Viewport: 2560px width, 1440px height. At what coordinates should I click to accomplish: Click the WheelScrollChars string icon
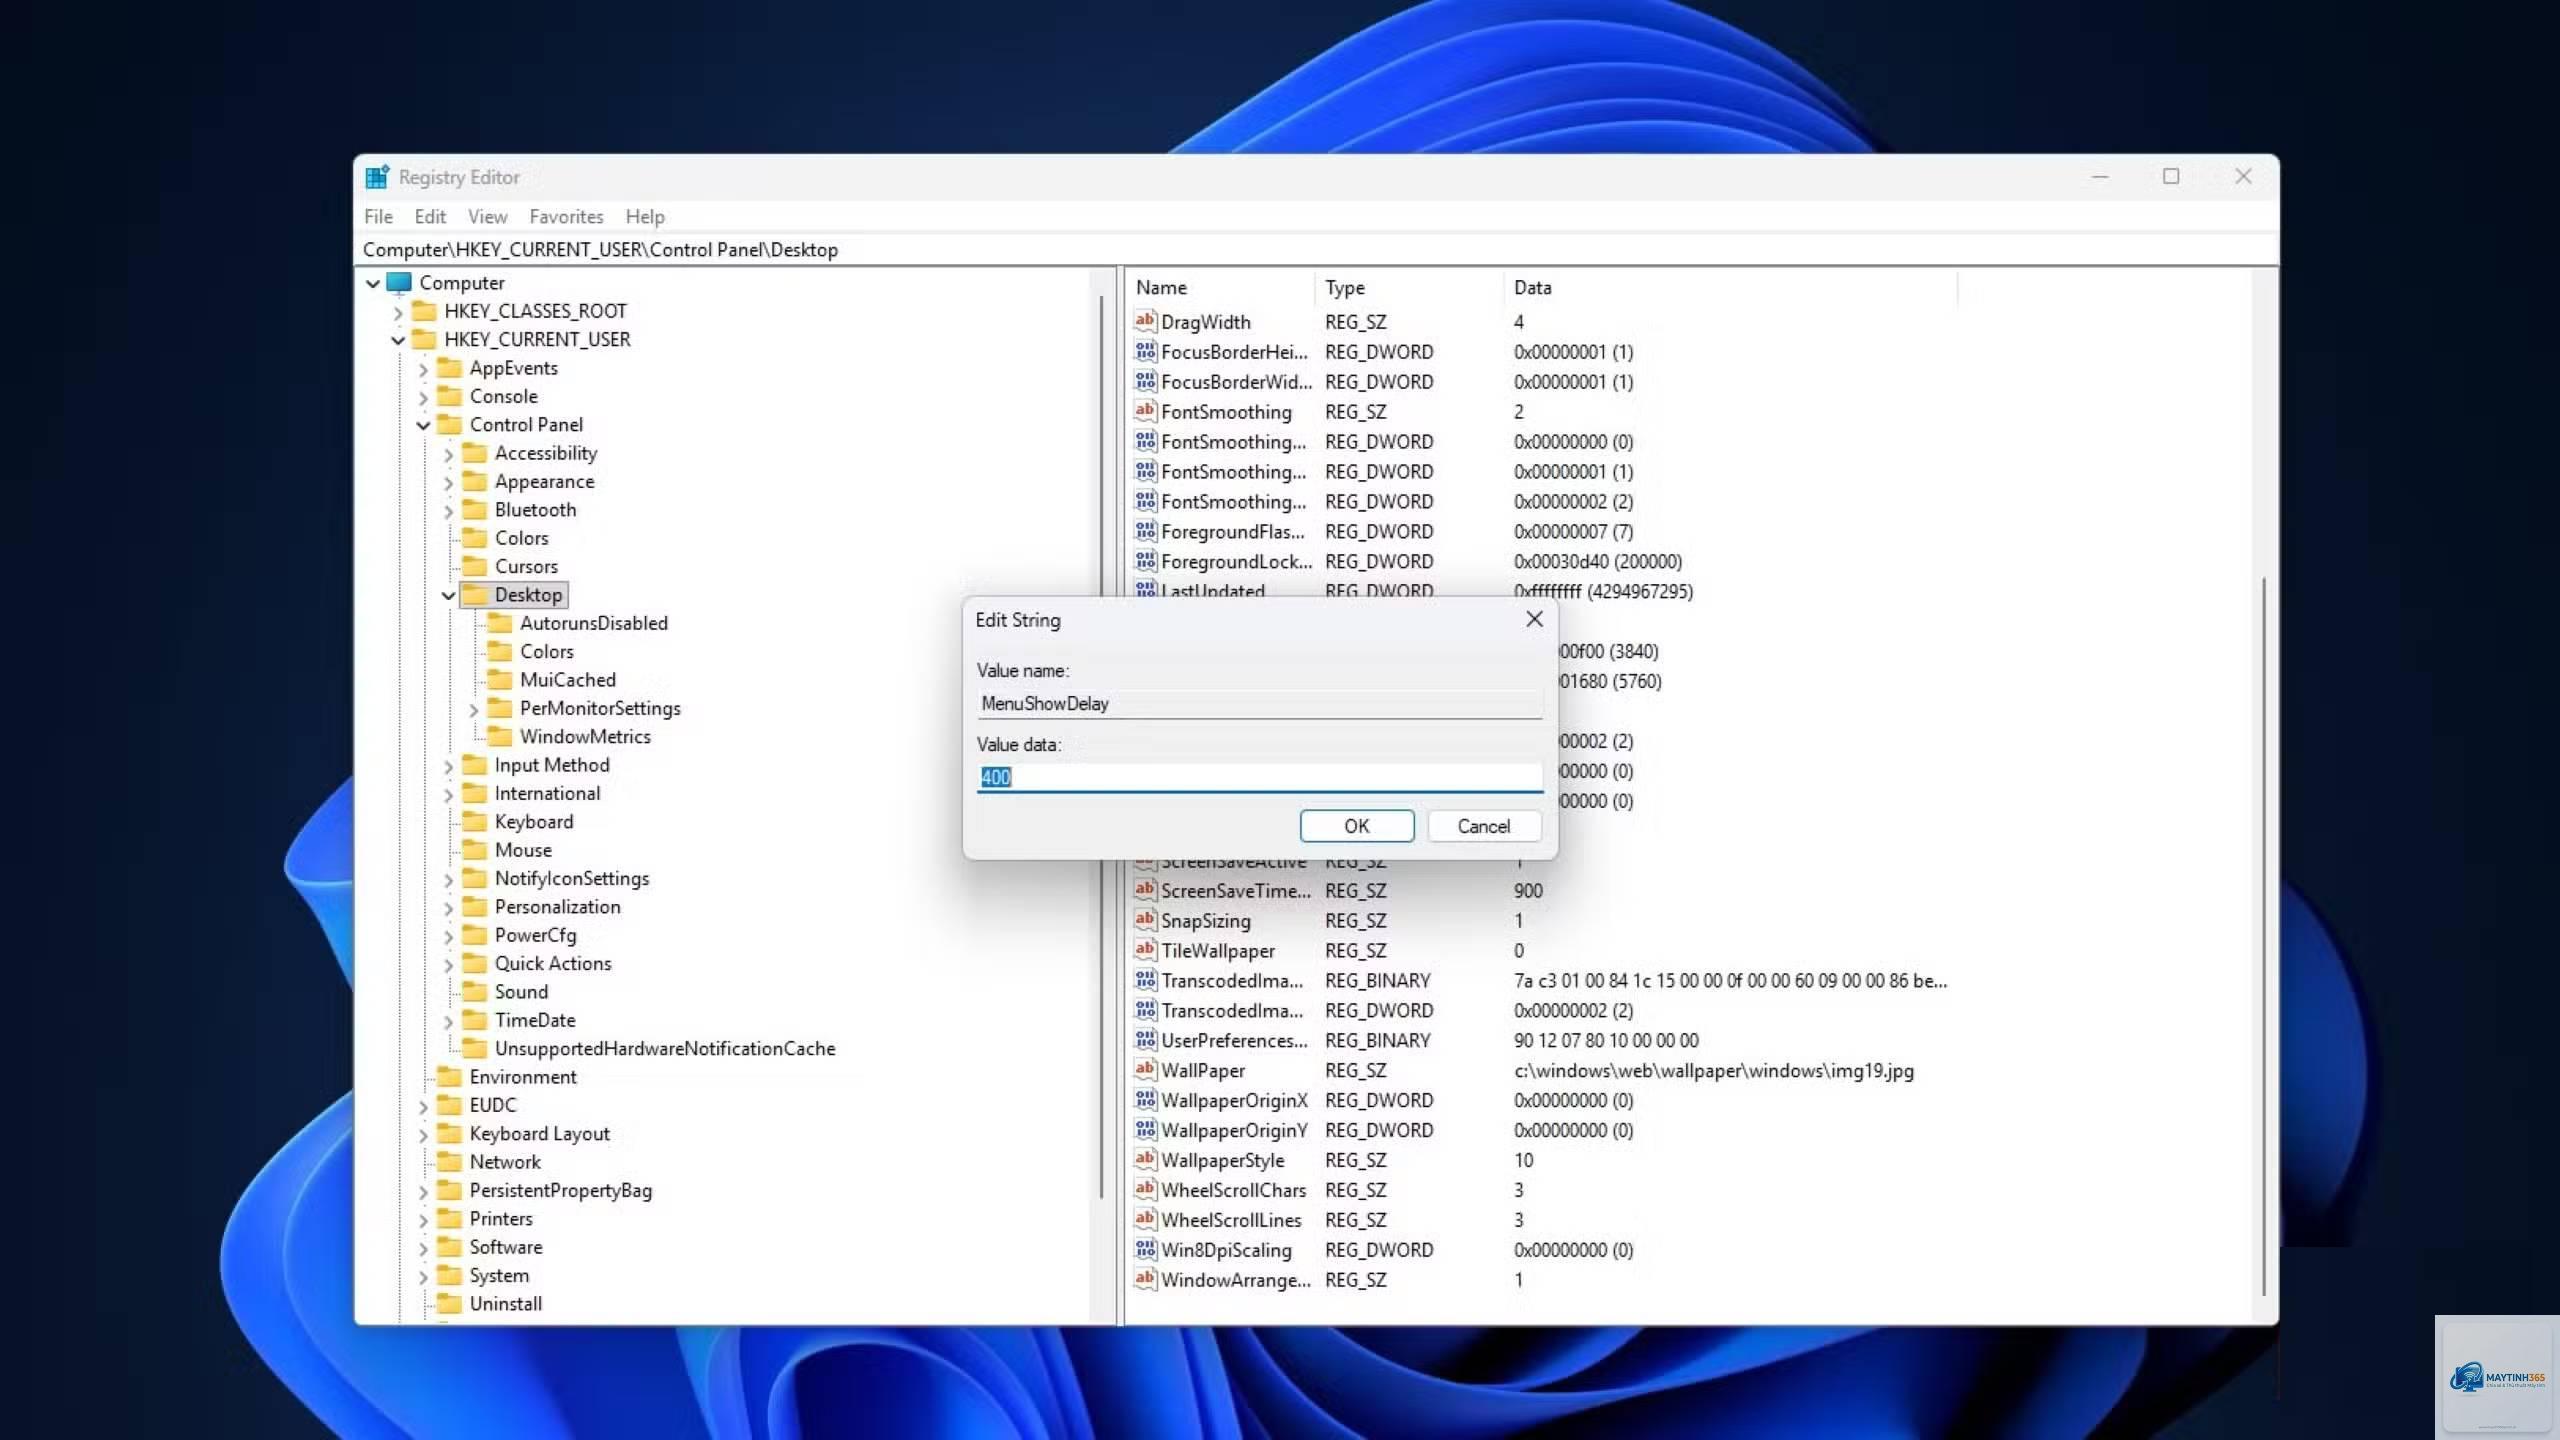pyautogui.click(x=1145, y=1190)
